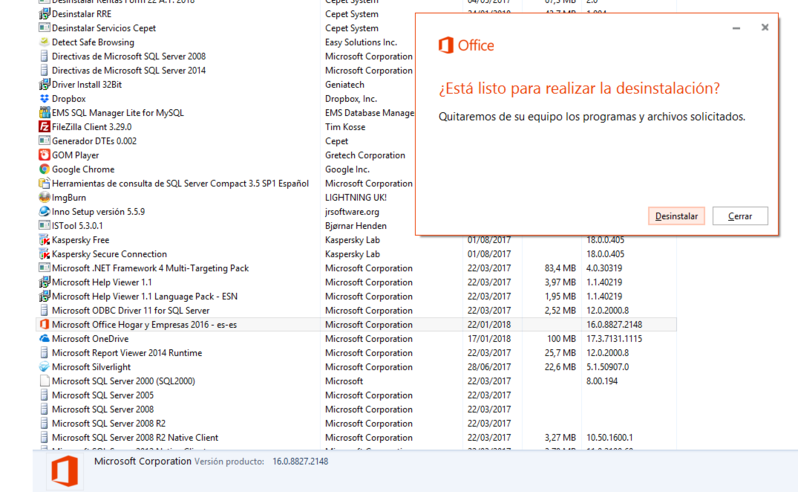Click the EMS SQL Manager Lite icon

click(x=44, y=113)
